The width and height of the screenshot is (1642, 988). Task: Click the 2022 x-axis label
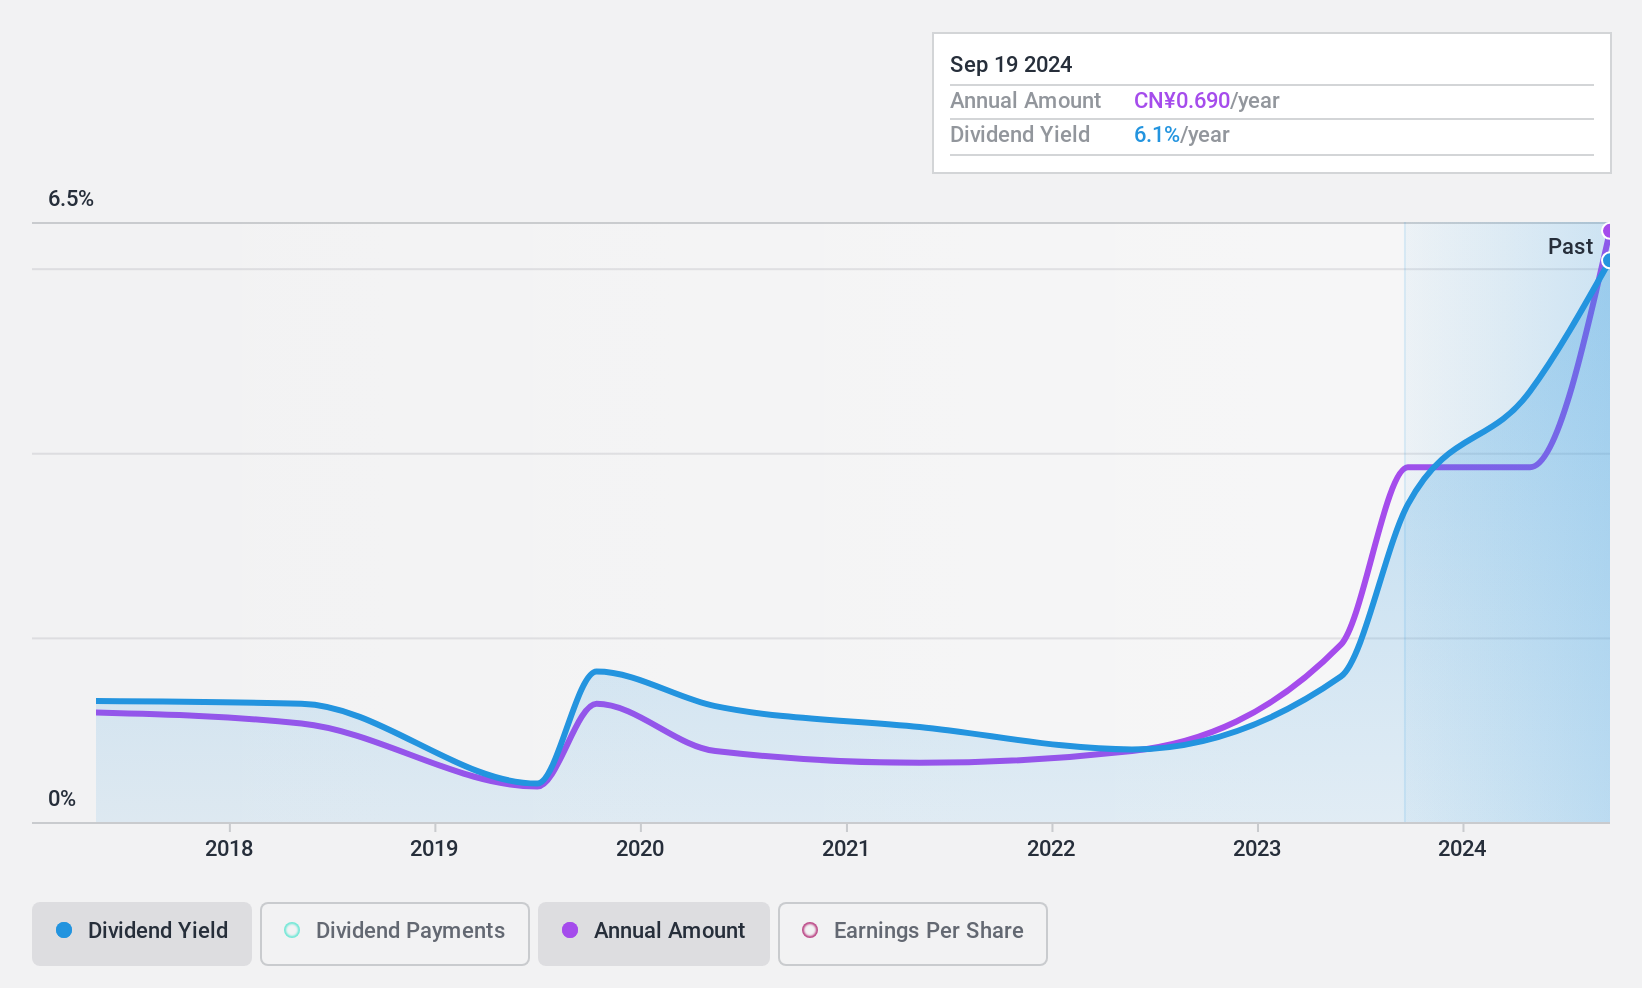1051,848
